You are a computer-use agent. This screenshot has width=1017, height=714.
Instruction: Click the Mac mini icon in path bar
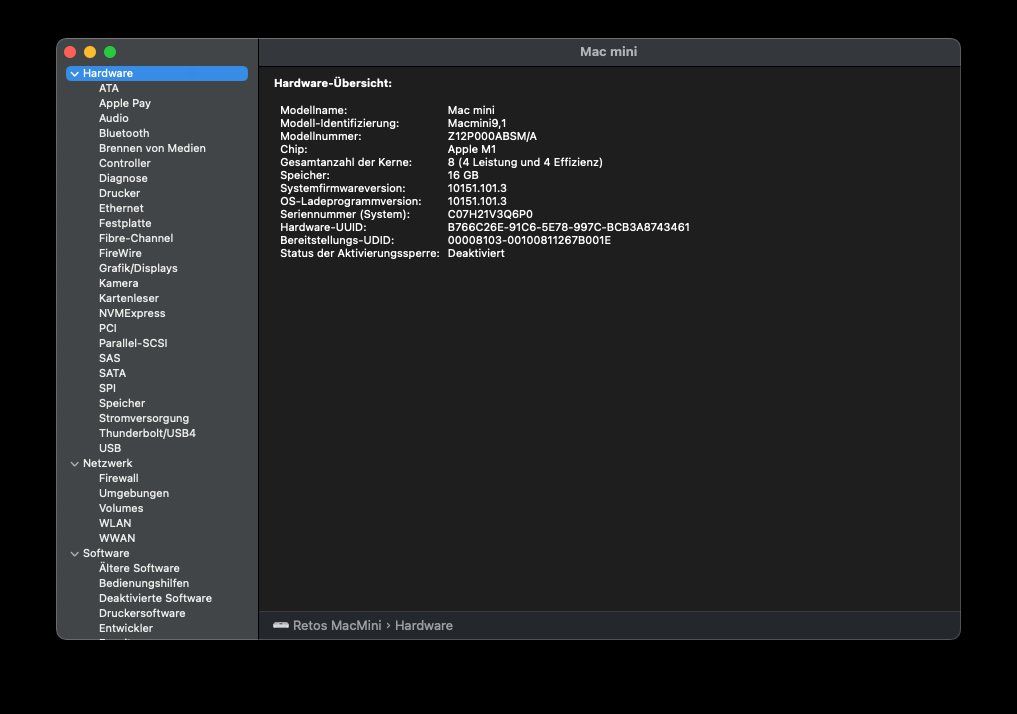[x=281, y=625]
